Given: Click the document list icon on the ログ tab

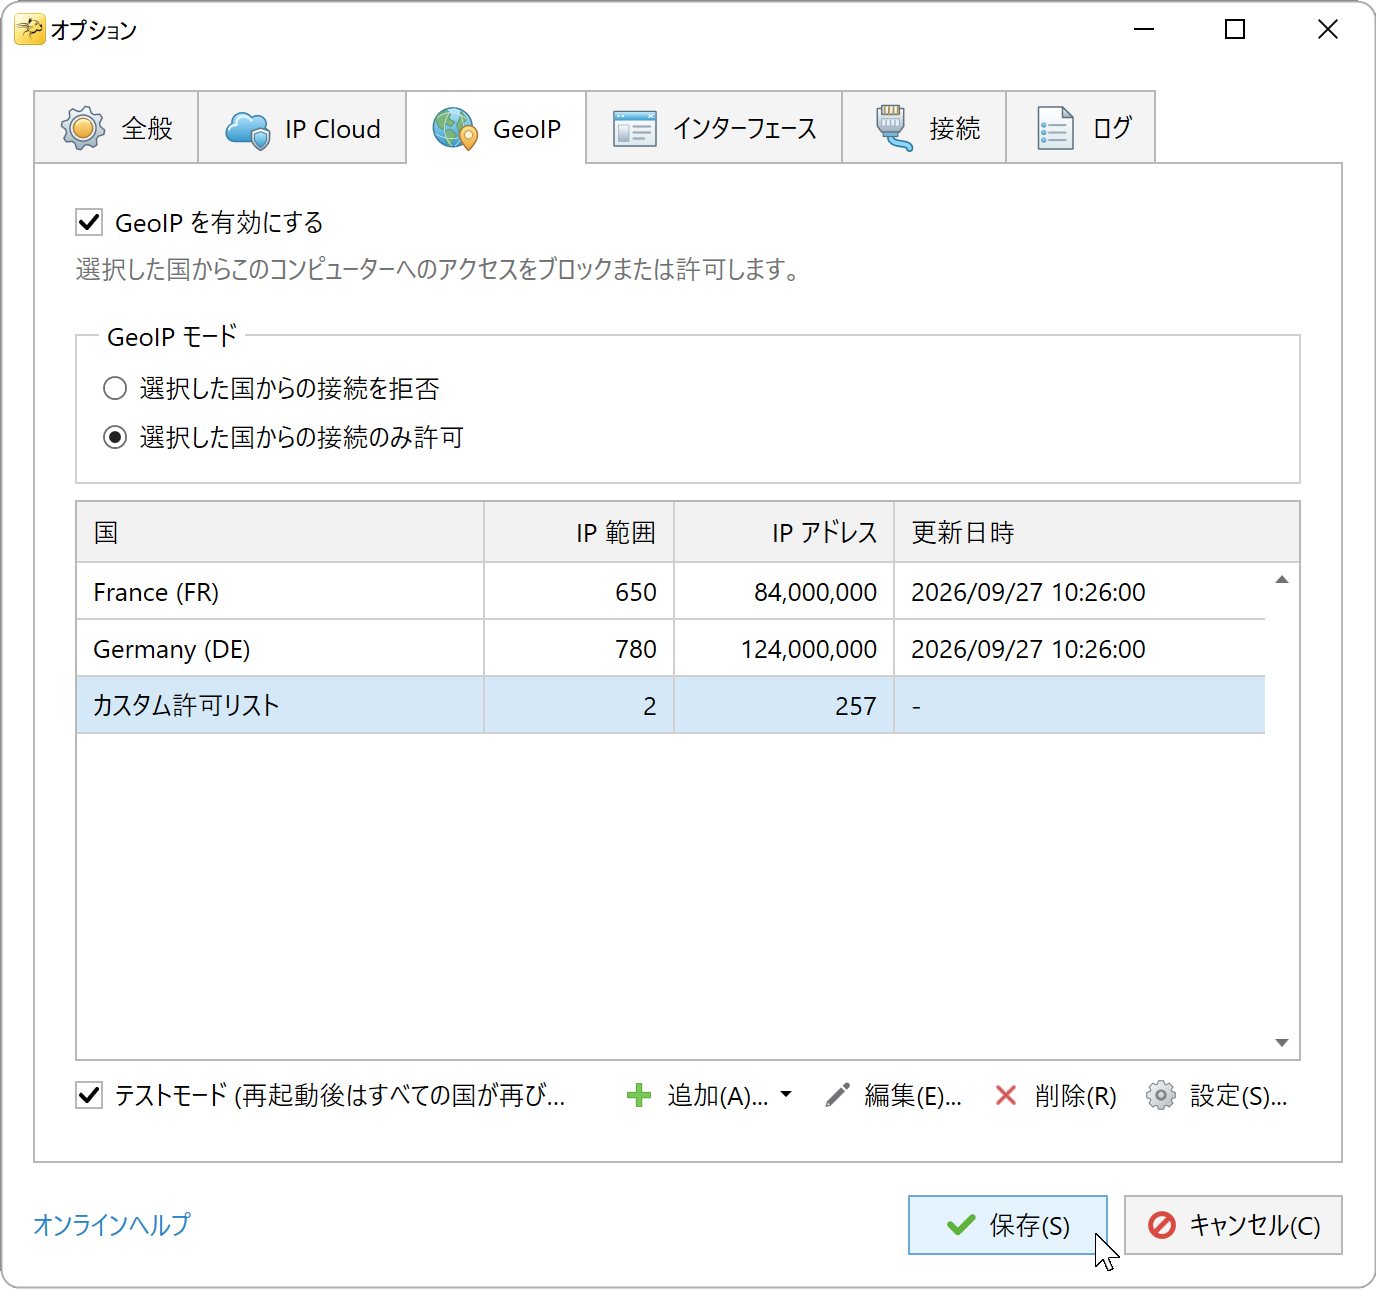Looking at the screenshot, I should 1055,128.
